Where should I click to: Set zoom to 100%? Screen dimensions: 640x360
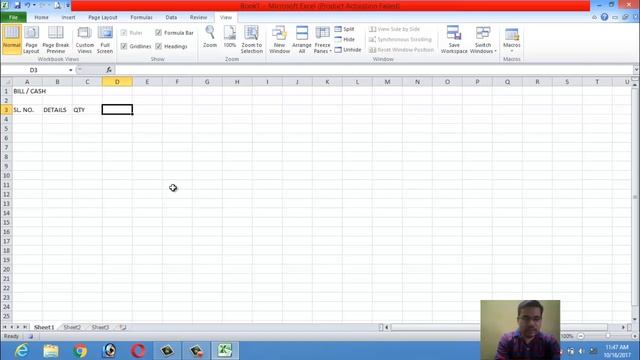tap(230, 37)
